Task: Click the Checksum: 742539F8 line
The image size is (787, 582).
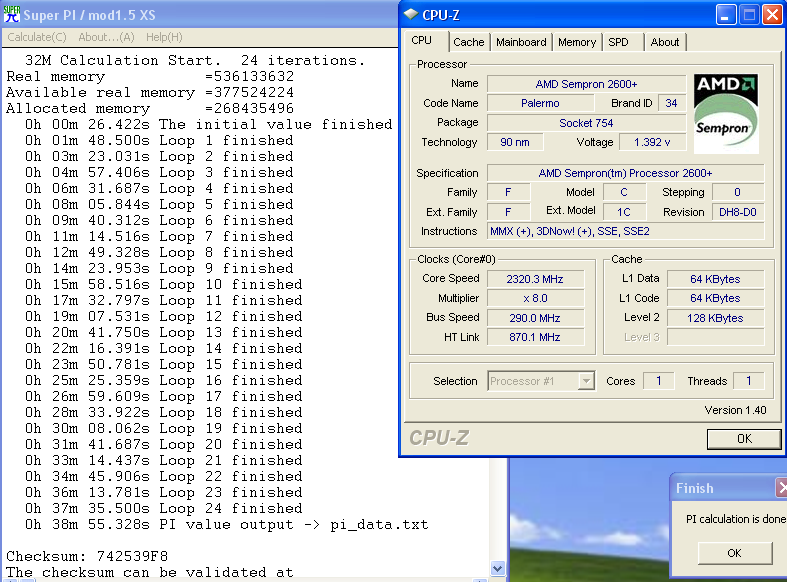Action: pyautogui.click(x=87, y=556)
